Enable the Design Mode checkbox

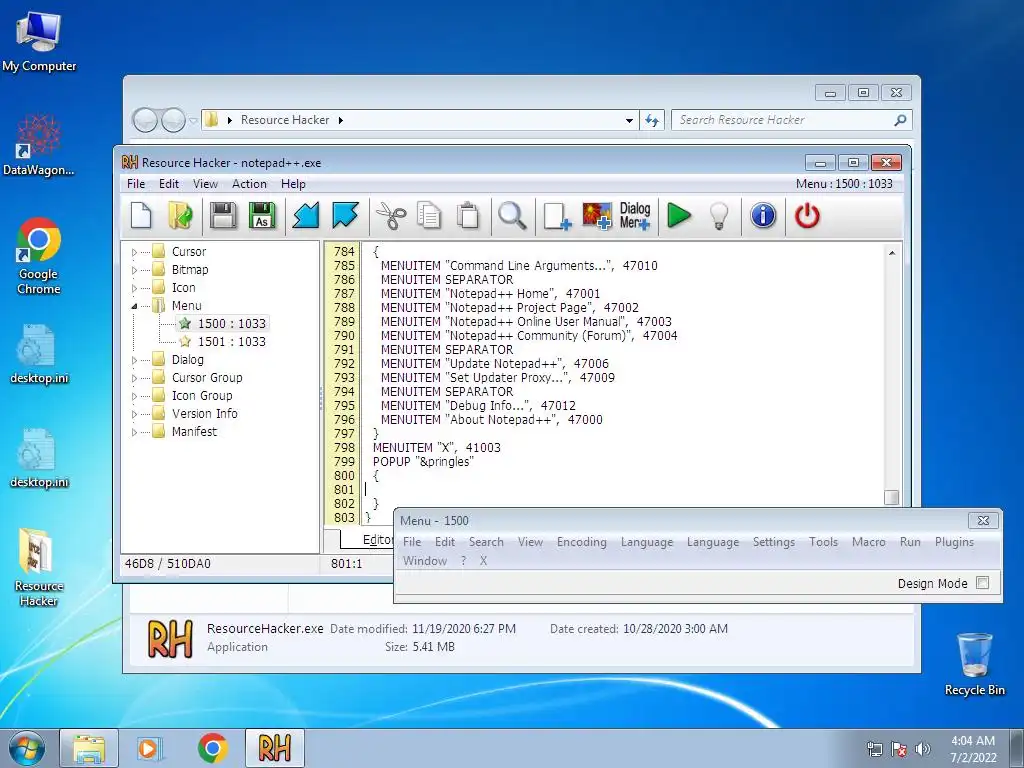[x=982, y=583]
